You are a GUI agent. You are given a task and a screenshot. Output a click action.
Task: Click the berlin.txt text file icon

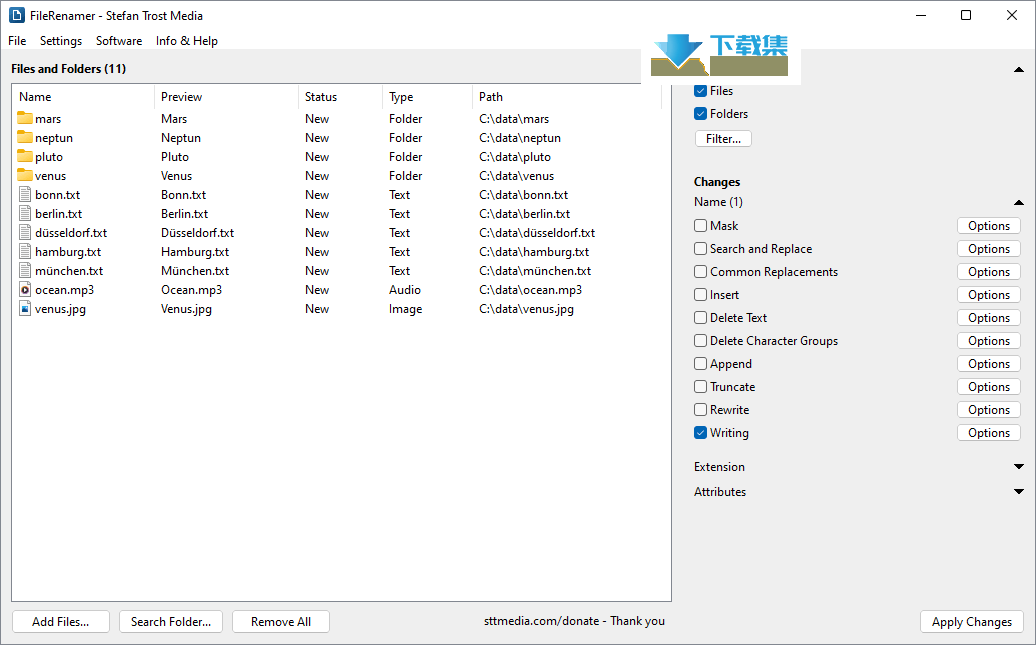[x=25, y=213]
